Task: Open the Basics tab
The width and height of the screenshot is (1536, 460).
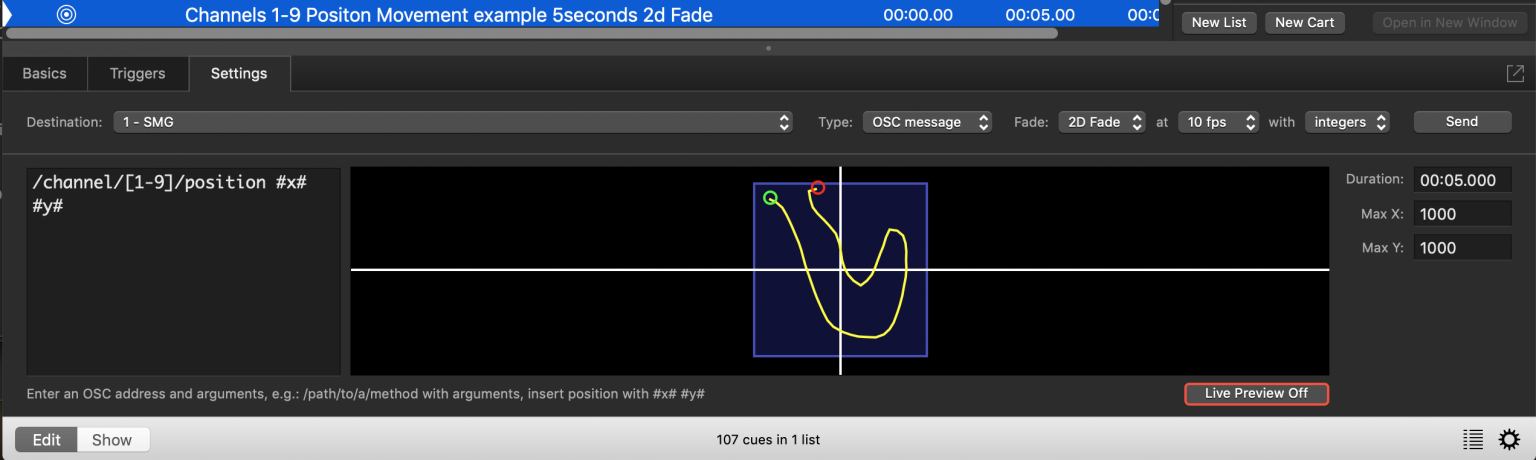Action: 44,74
